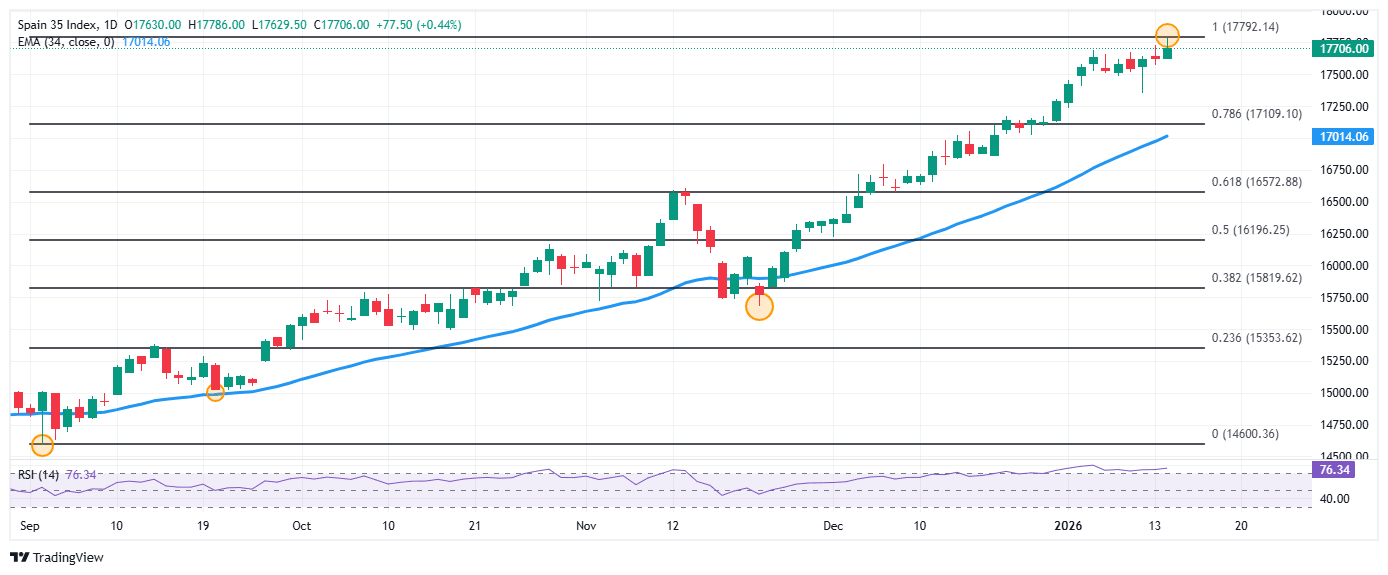Image resolution: width=1388 pixels, height=575 pixels.
Task: Click the orange circle at the chart high
Action: (1167, 35)
